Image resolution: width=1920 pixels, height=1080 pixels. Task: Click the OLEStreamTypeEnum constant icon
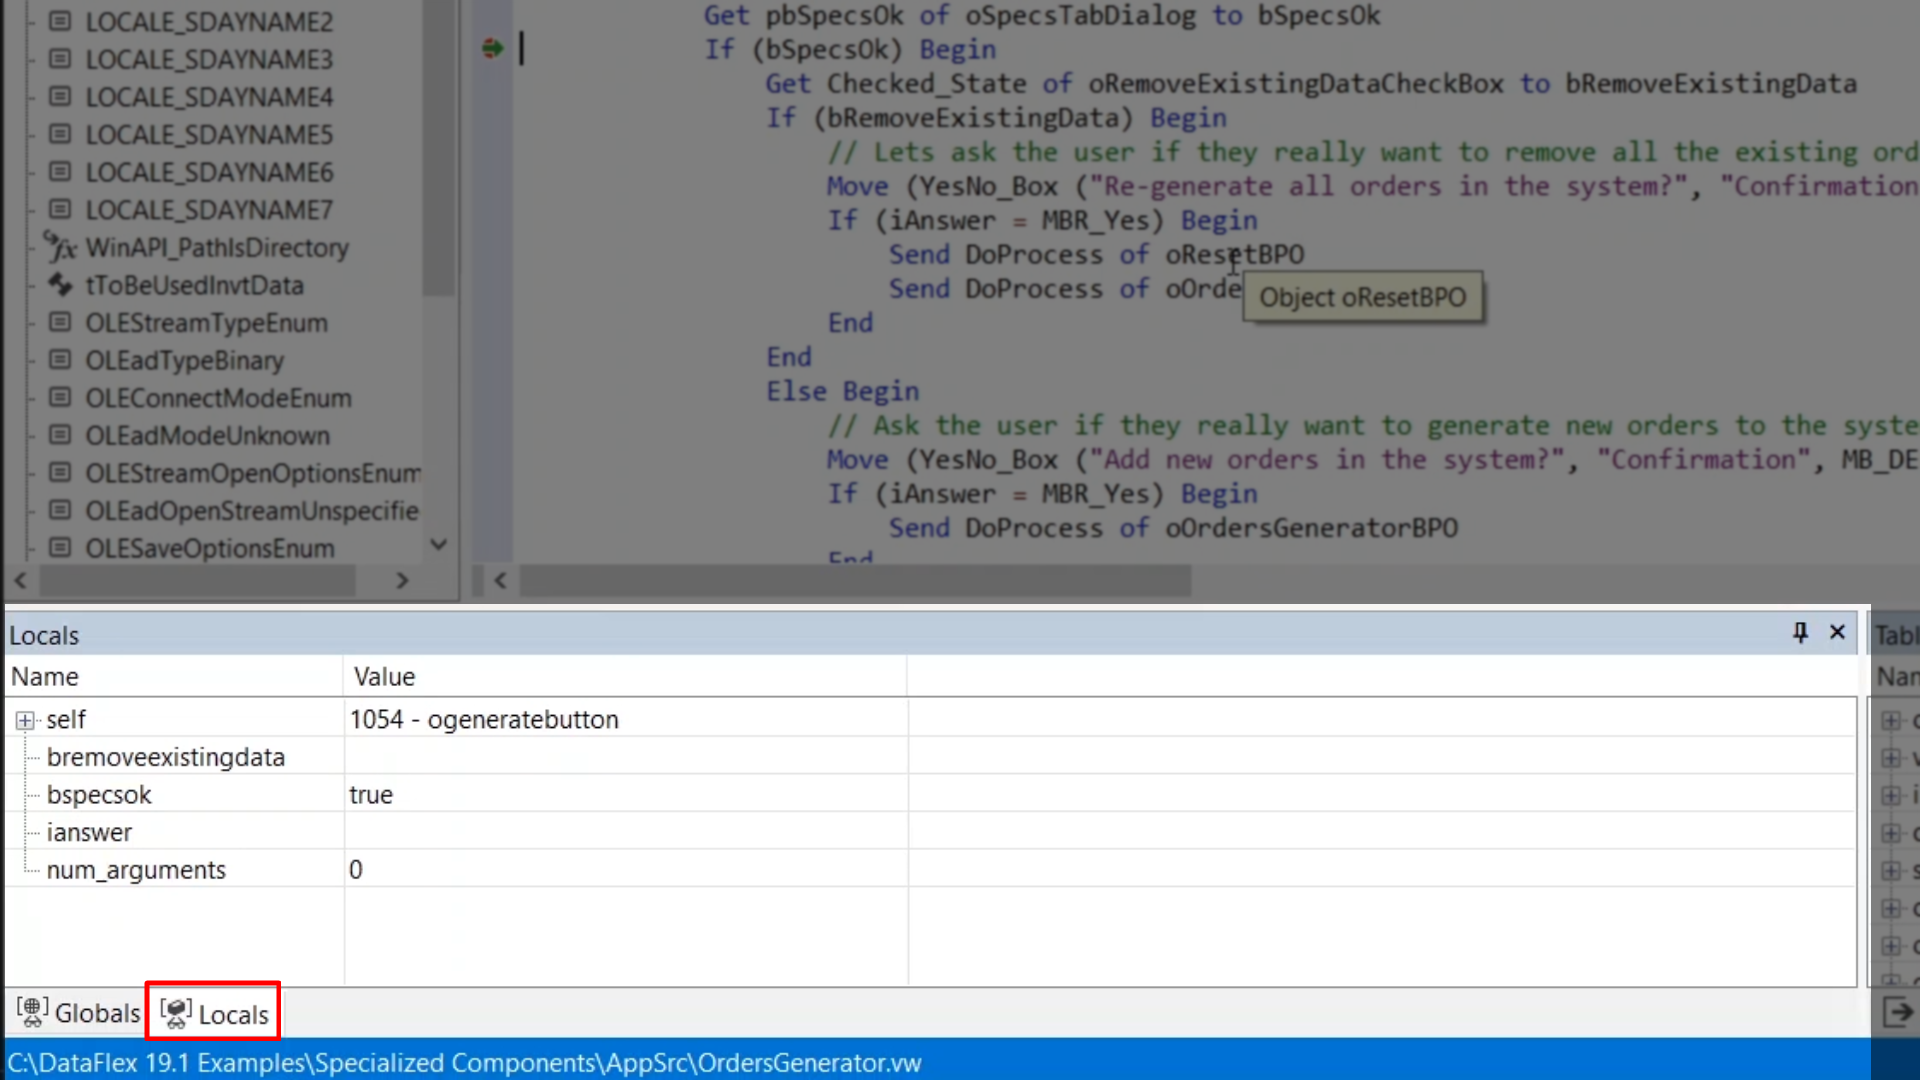(60, 323)
